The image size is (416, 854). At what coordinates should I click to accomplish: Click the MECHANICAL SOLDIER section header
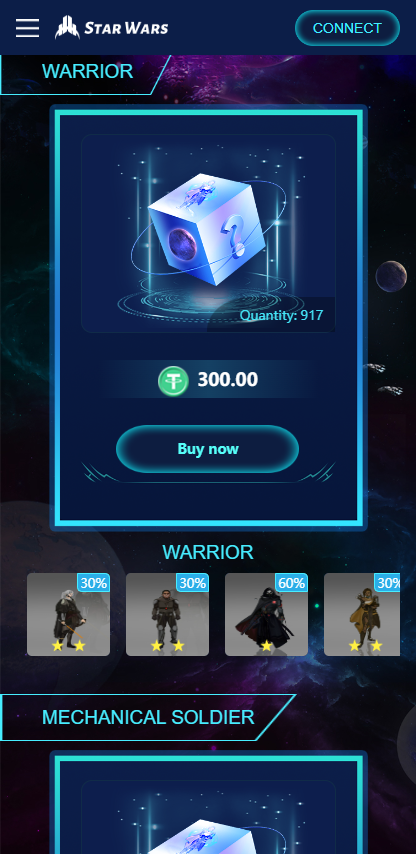pos(148,717)
